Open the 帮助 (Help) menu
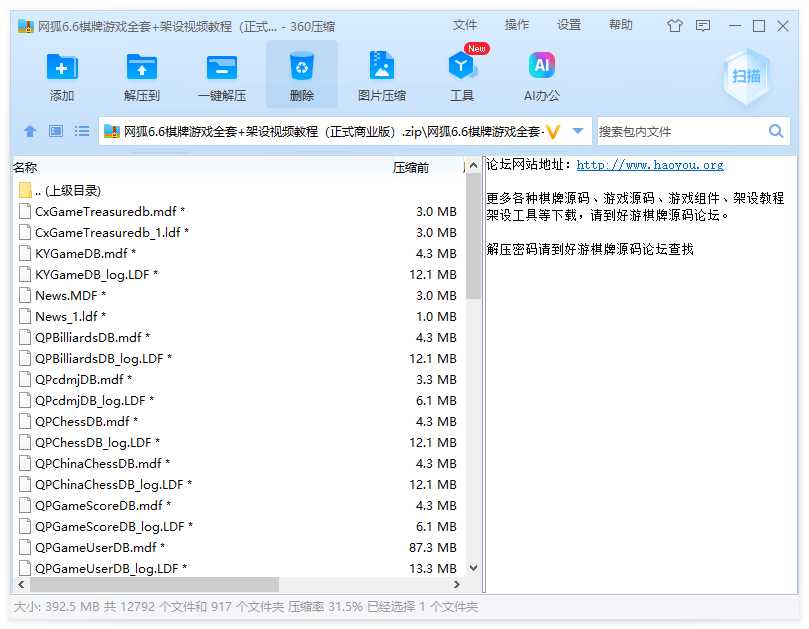 point(620,25)
